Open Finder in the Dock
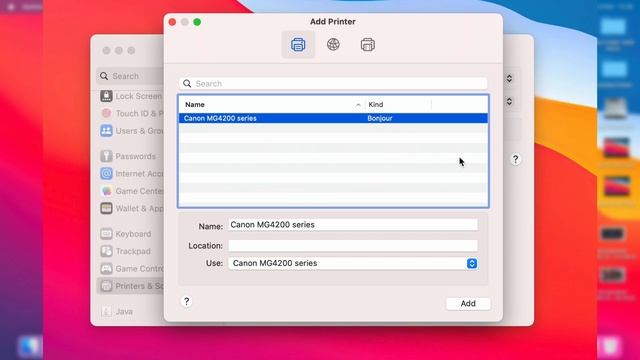 29,346
